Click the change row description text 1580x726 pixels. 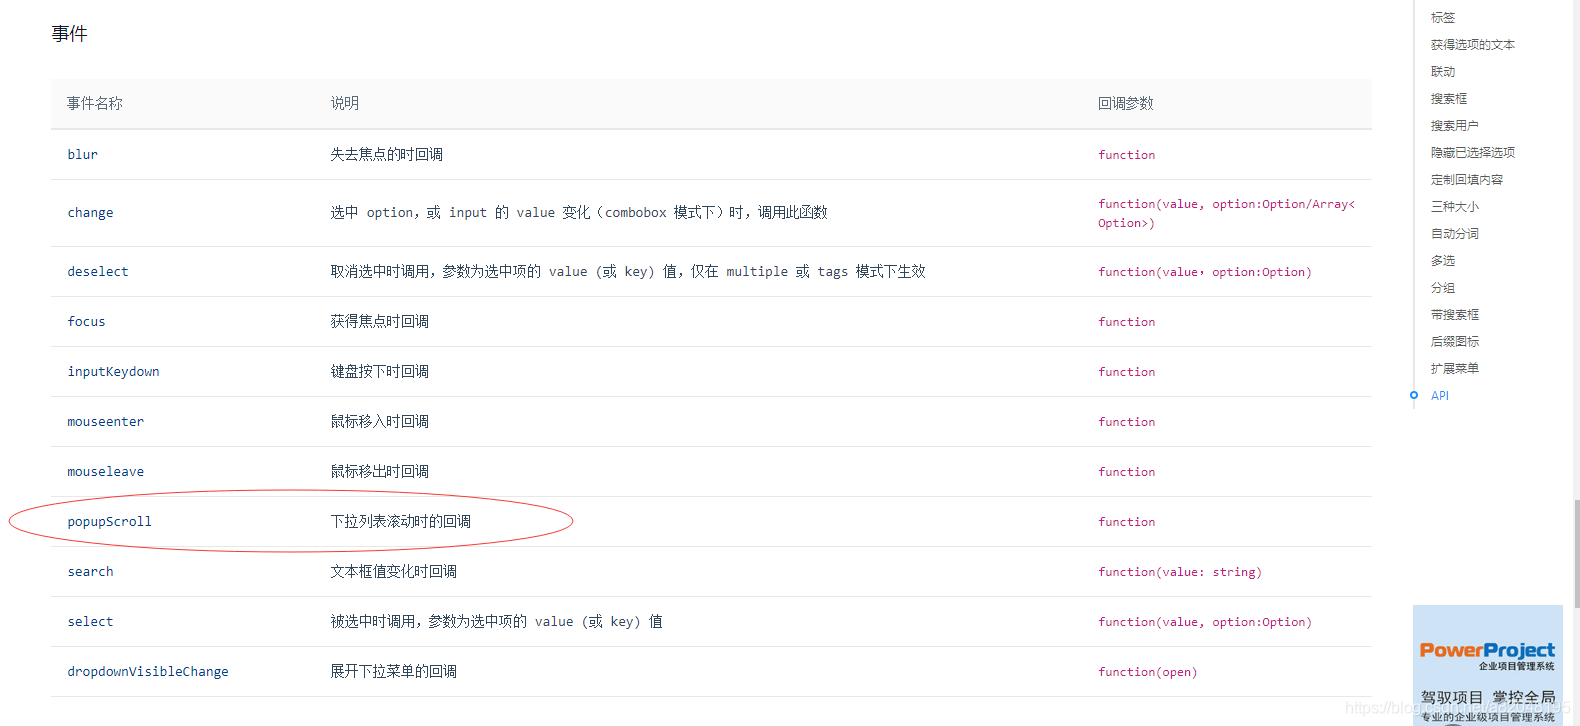[x=579, y=213]
